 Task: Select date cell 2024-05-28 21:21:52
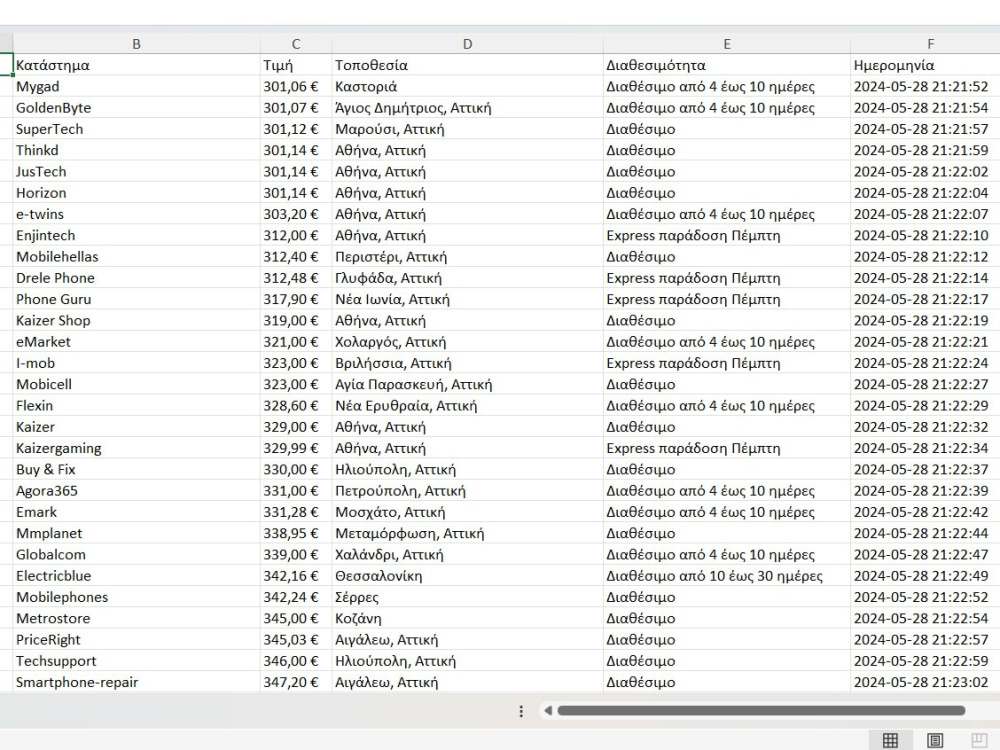point(925,87)
